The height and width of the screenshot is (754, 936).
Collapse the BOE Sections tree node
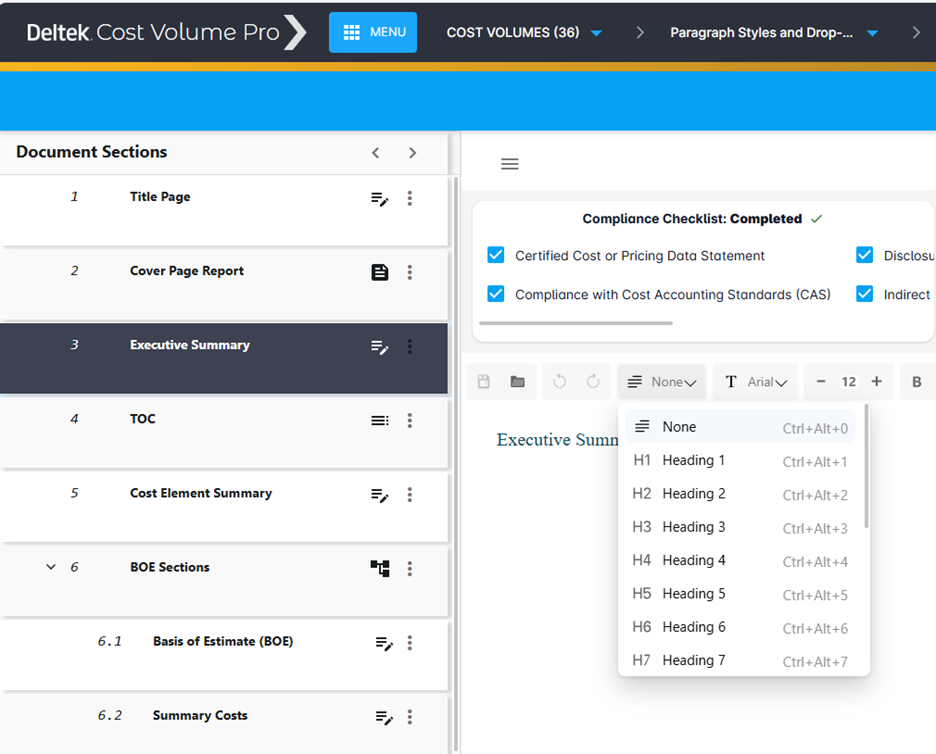51,567
